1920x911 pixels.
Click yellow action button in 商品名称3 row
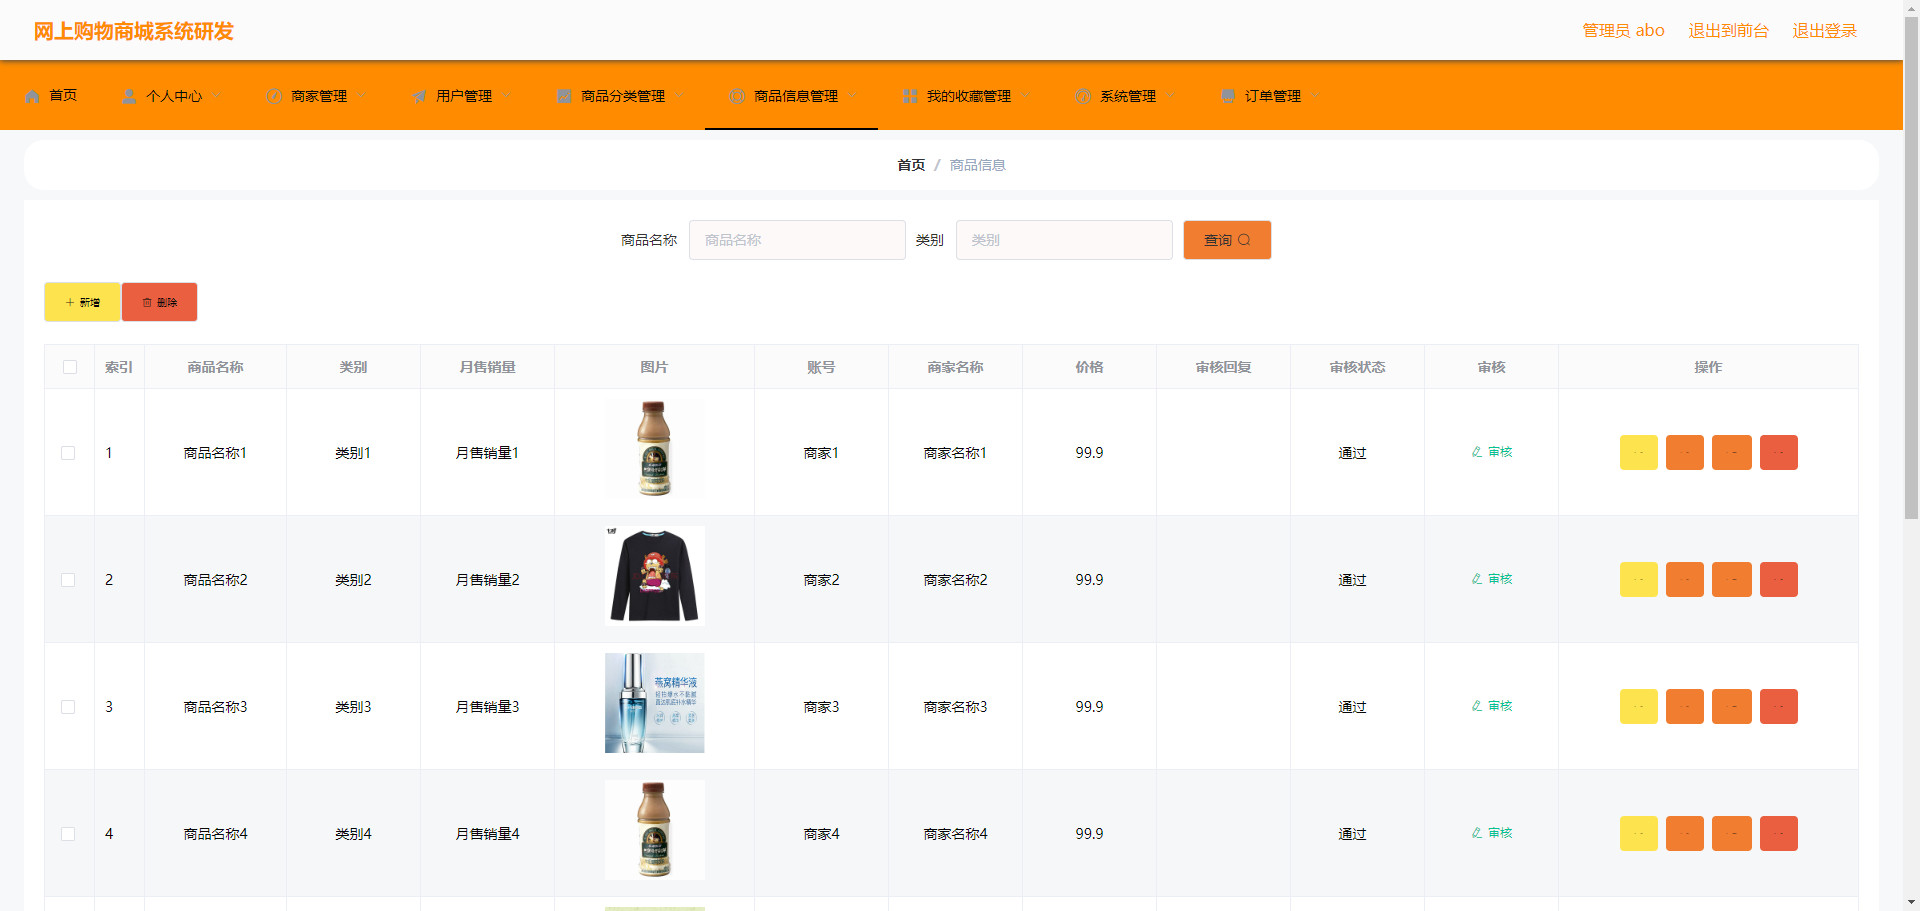1639,706
